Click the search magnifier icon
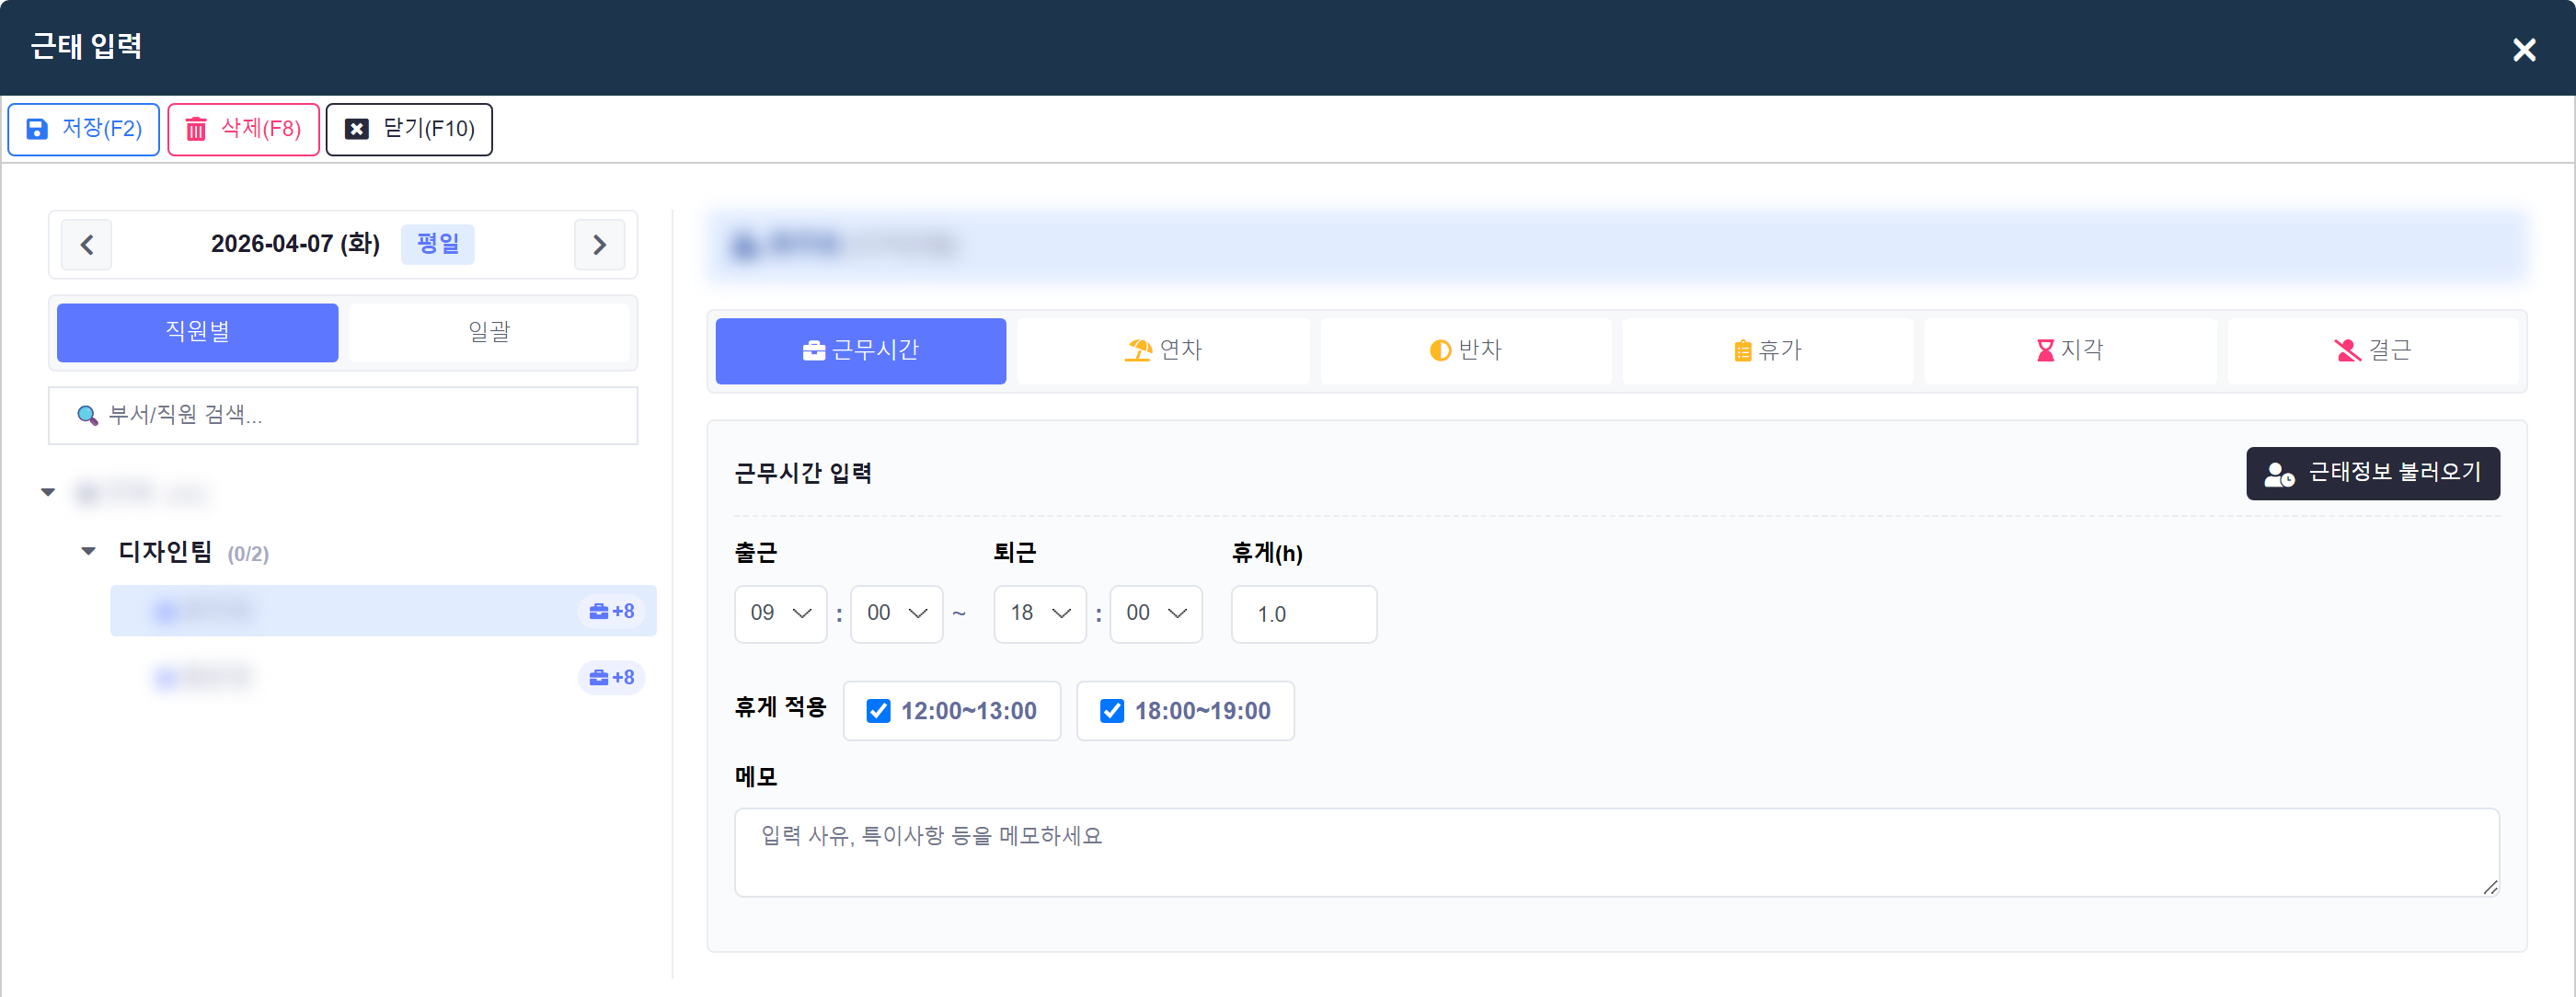 pos(87,415)
